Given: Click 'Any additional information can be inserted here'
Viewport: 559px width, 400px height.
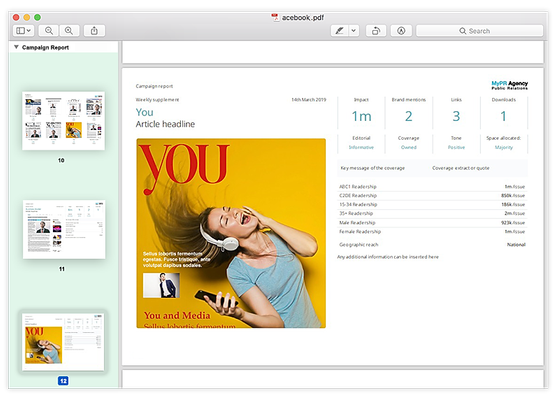Looking at the screenshot, I should (388, 257).
